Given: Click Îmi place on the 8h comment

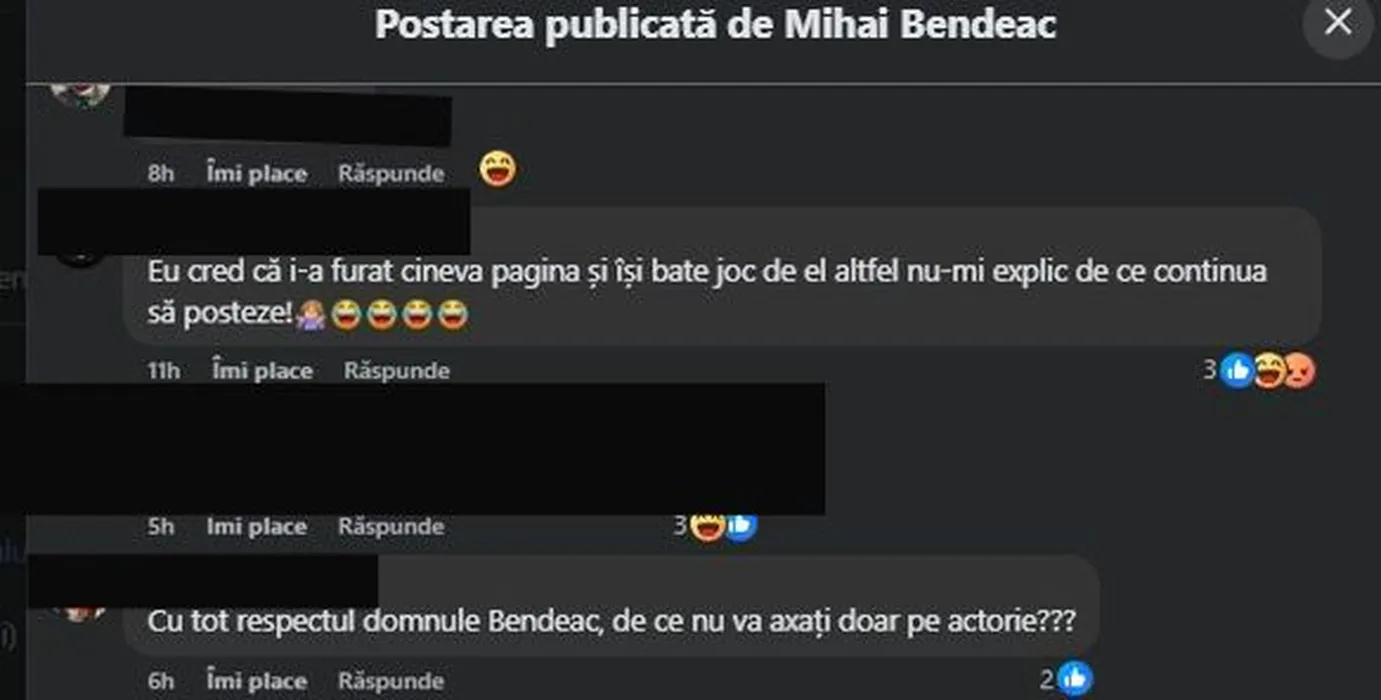Looking at the screenshot, I should click(x=257, y=173).
